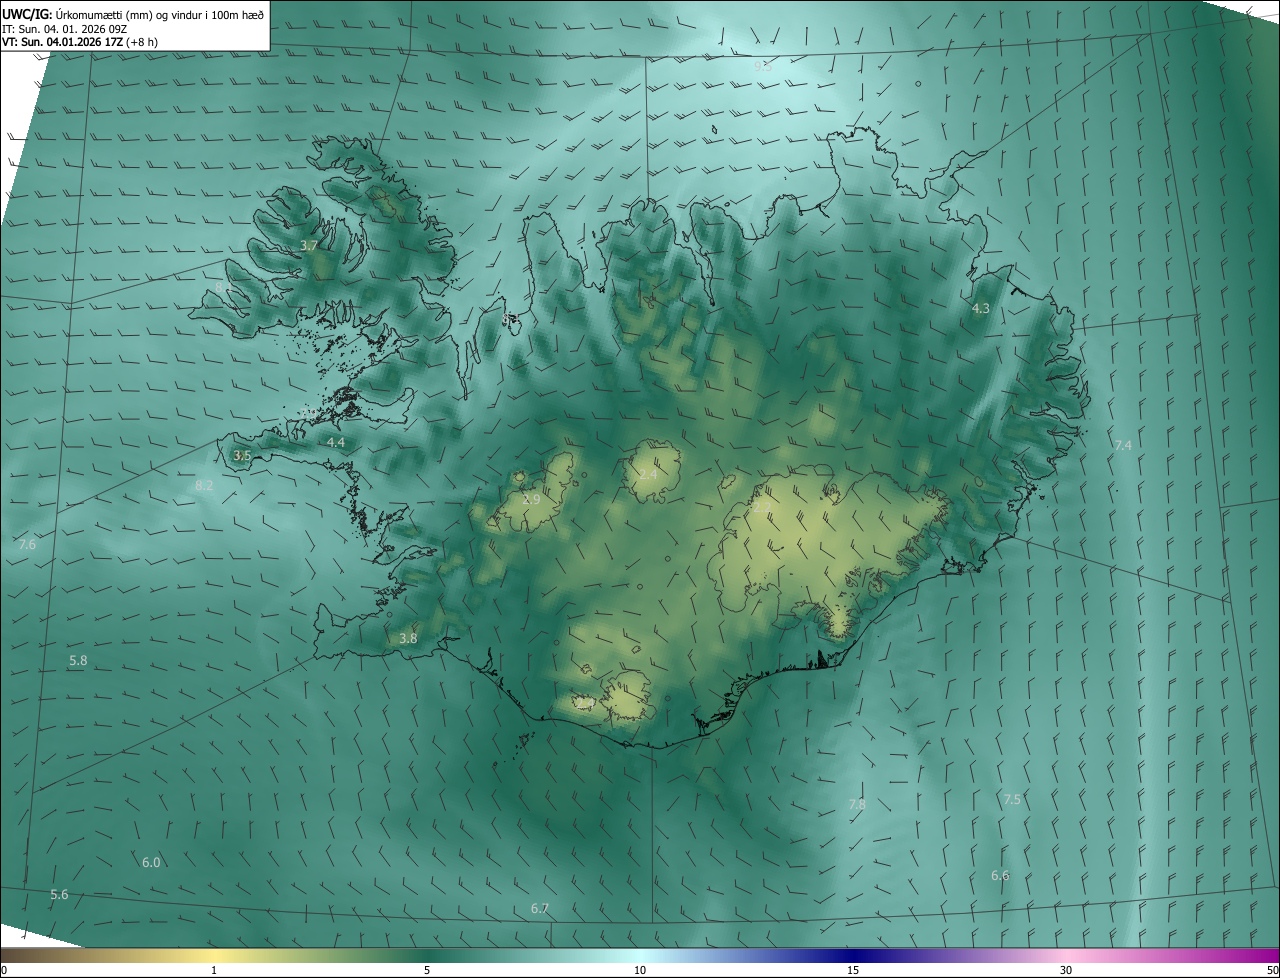The image size is (1280, 978).
Task: Click the 8.2 value west of Iceland
Action: (204, 485)
